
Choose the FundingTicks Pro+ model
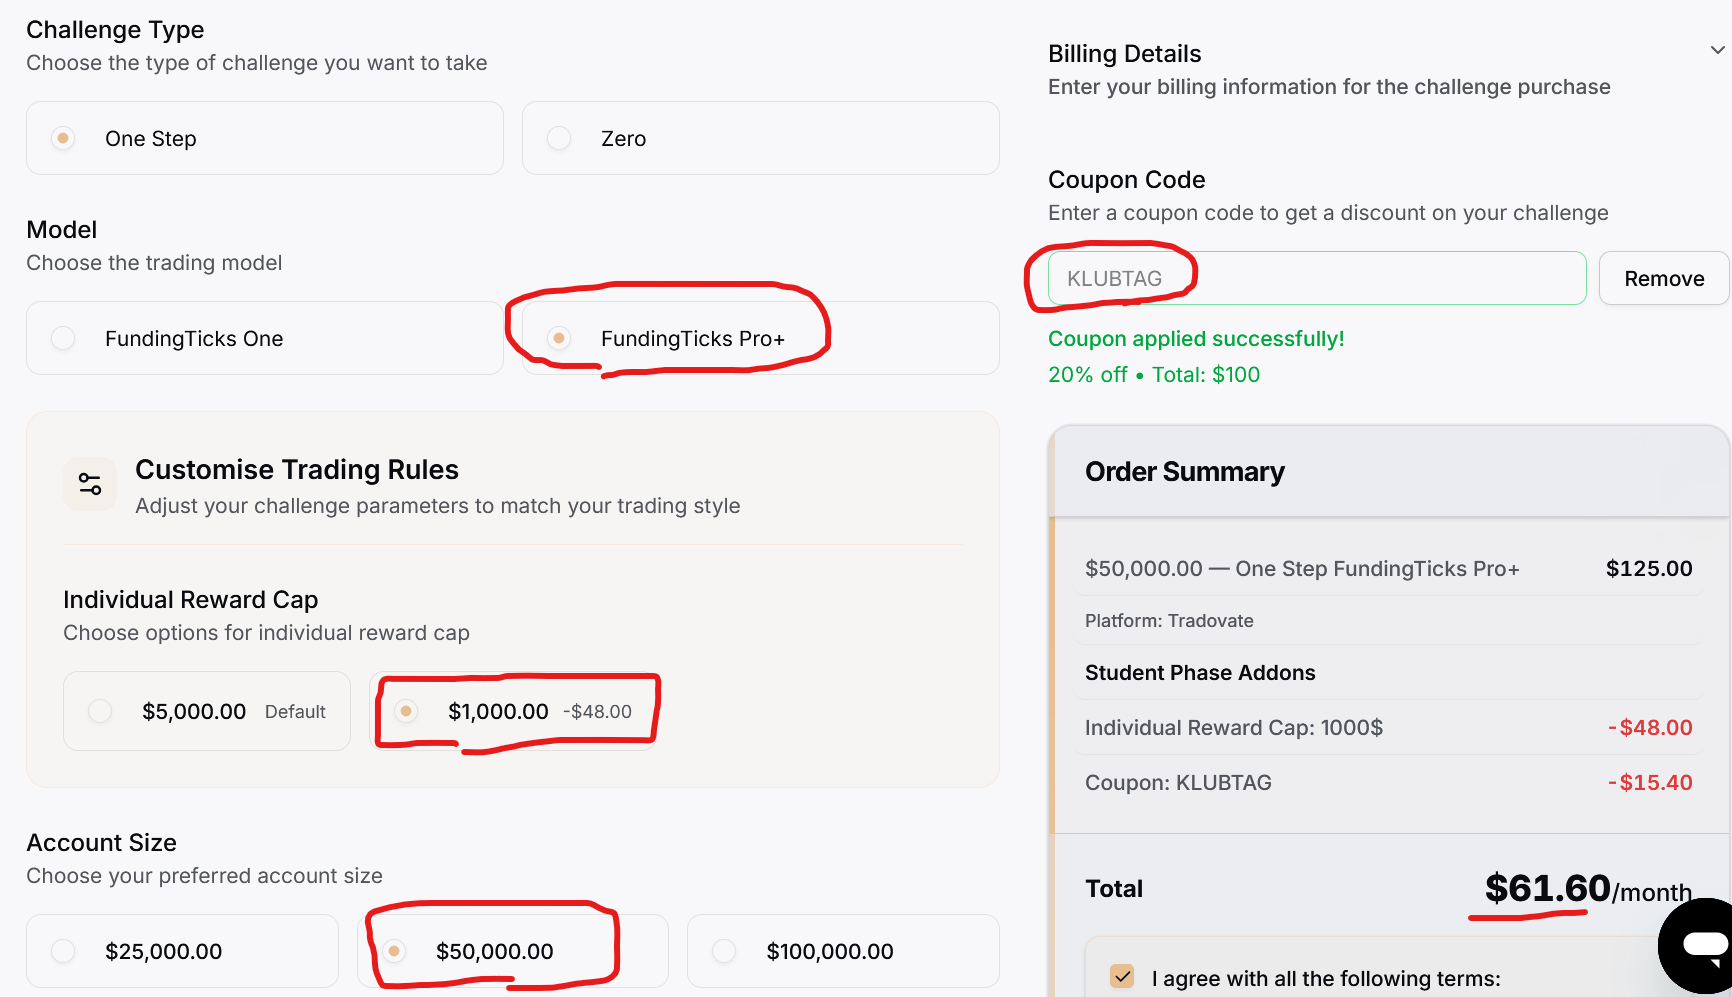point(560,338)
